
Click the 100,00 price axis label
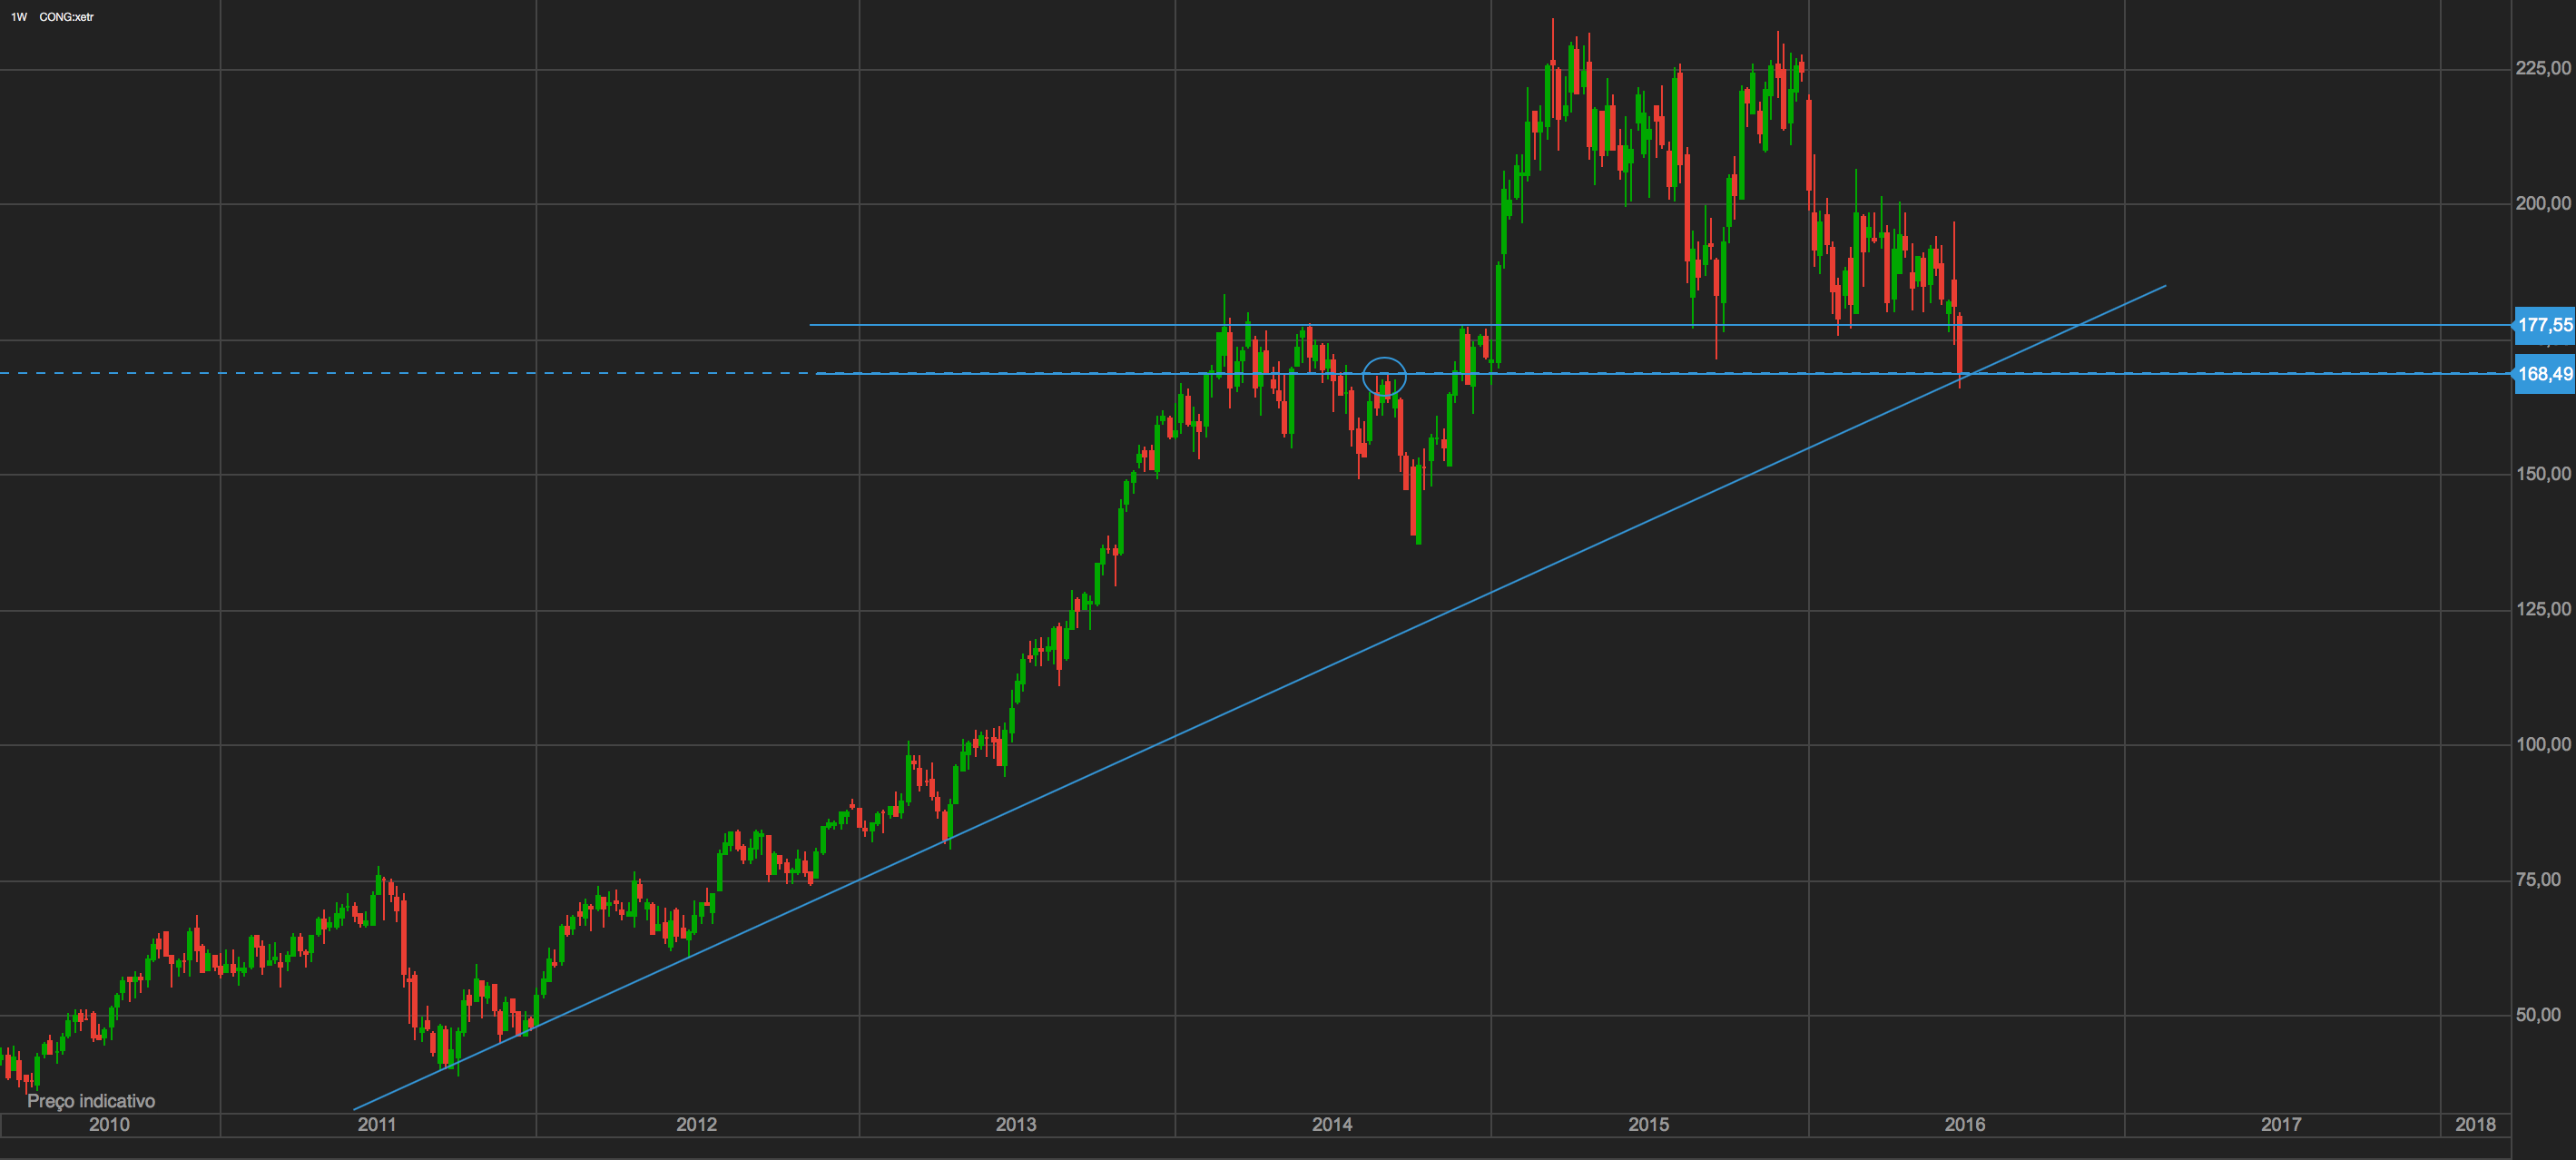(x=2543, y=744)
